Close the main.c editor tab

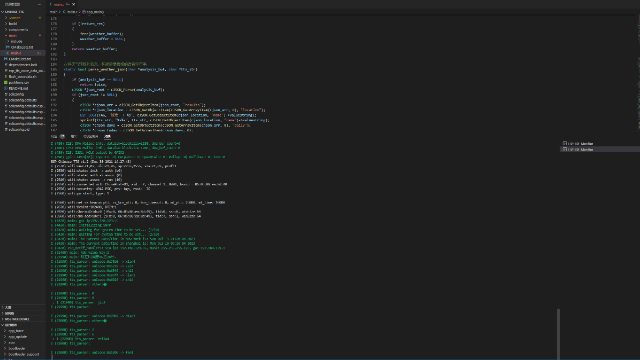tap(73, 4)
